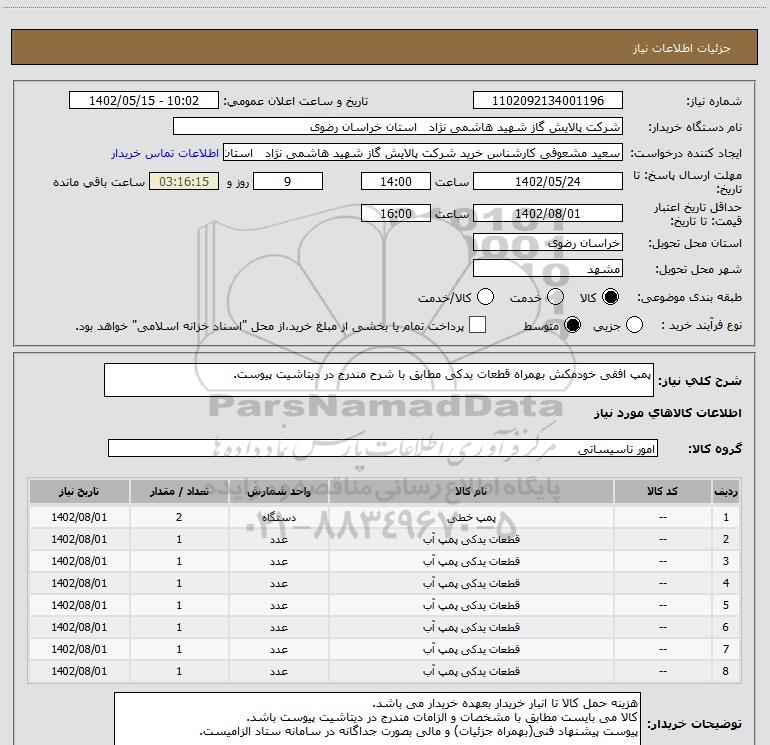Select the متوسط purchase type radio

click(x=574, y=326)
